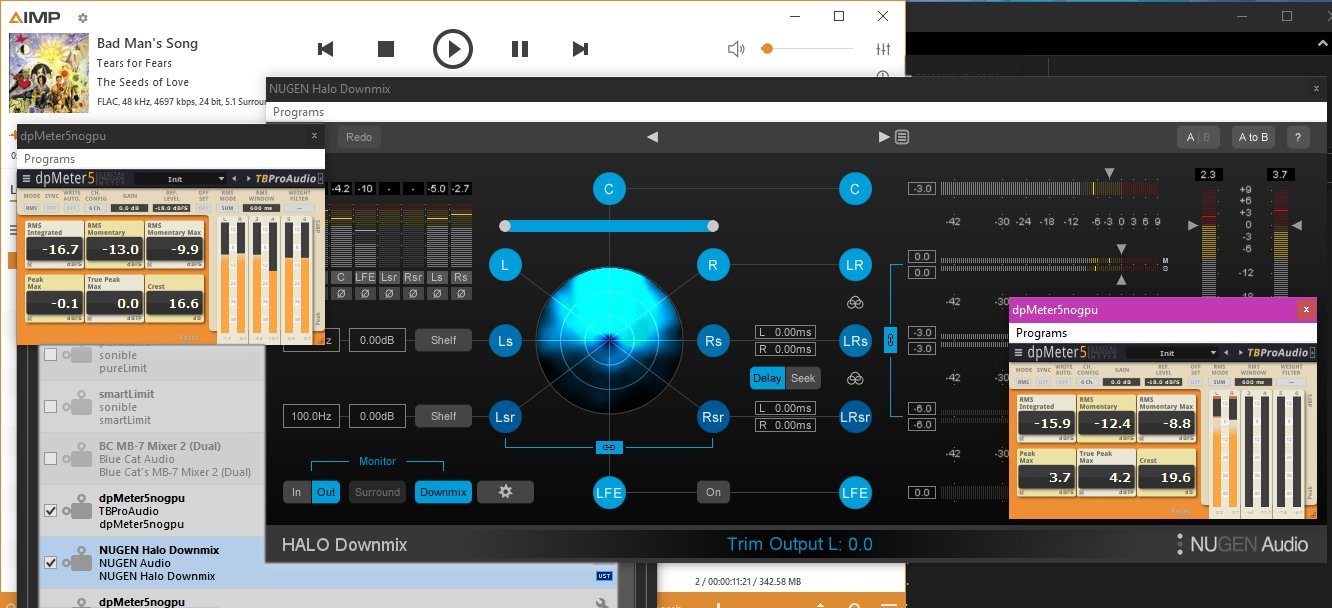Open Halo Downmix help question mark
The image size is (1332, 608).
click(x=1298, y=137)
